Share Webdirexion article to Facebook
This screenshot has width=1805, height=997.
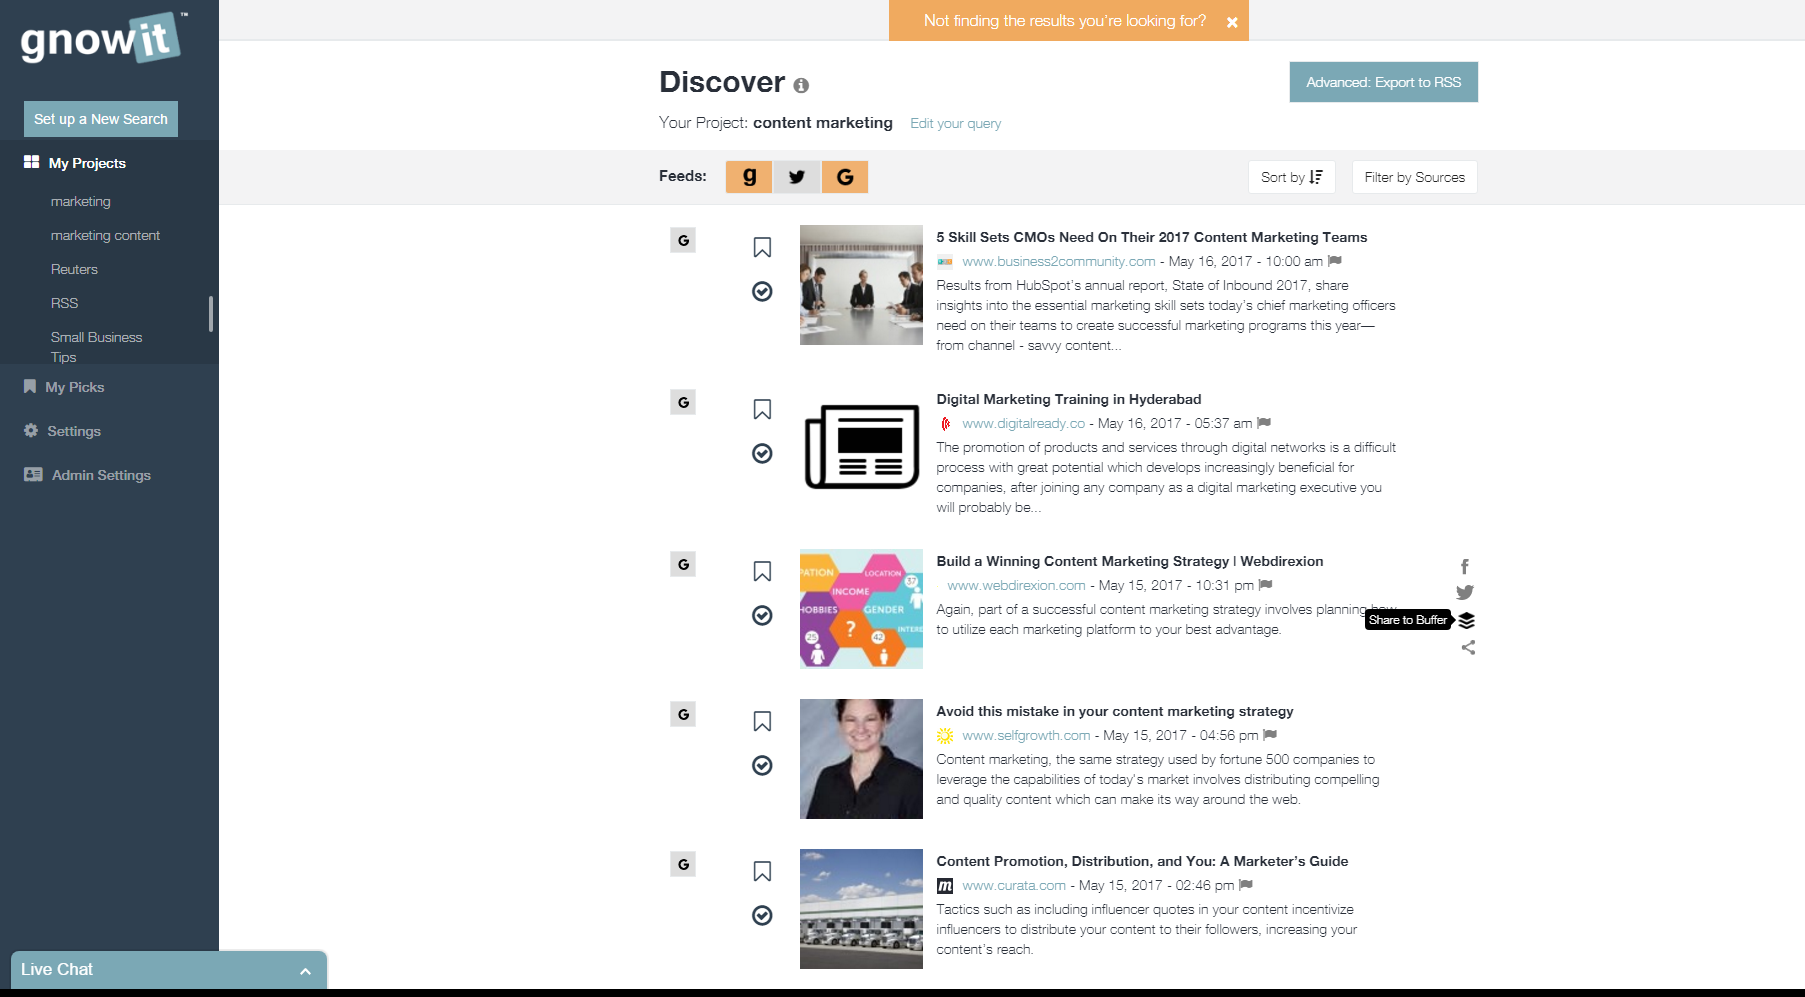tap(1465, 566)
